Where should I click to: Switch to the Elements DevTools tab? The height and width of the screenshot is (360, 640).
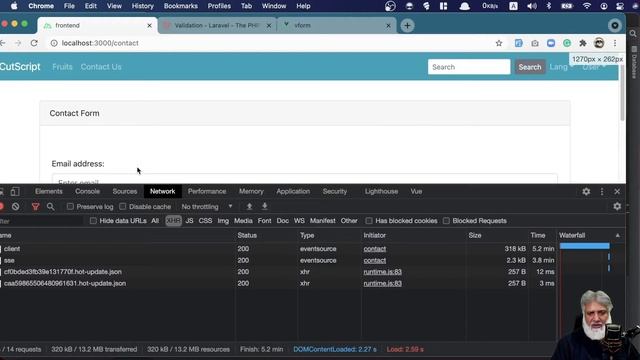click(49, 191)
